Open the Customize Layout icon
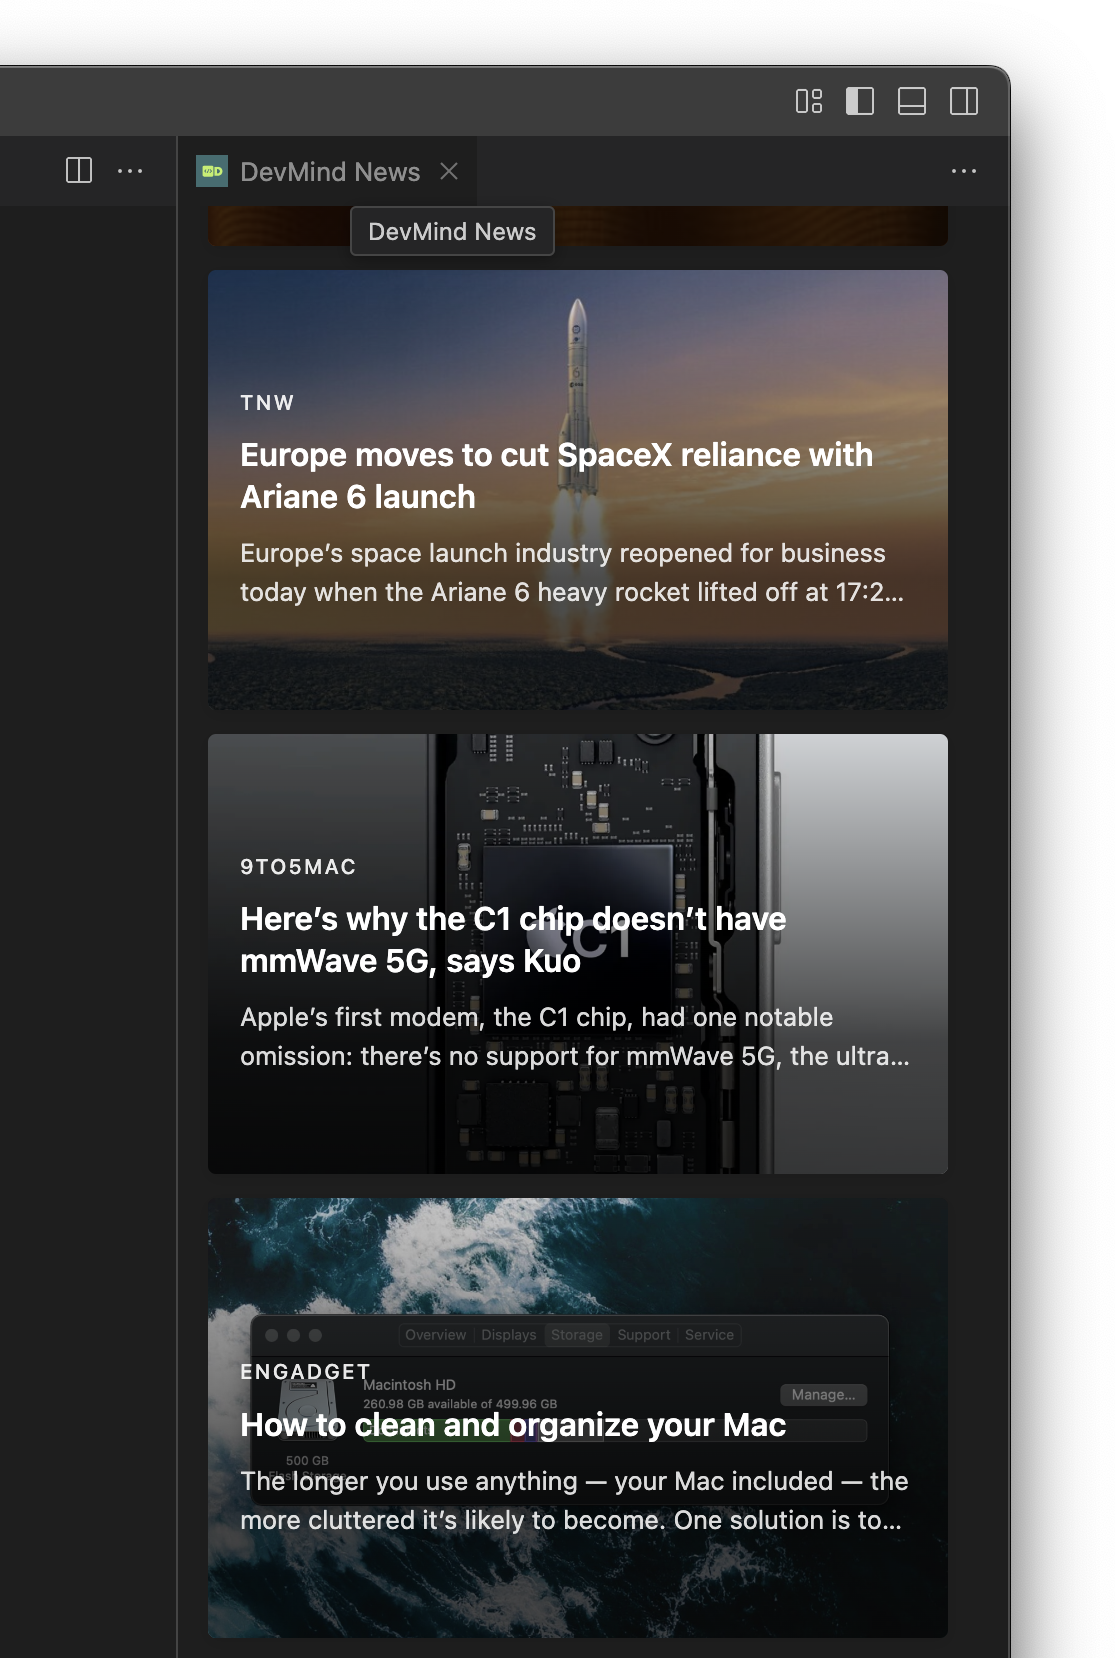Viewport: 1120px width, 1658px height. (x=809, y=101)
